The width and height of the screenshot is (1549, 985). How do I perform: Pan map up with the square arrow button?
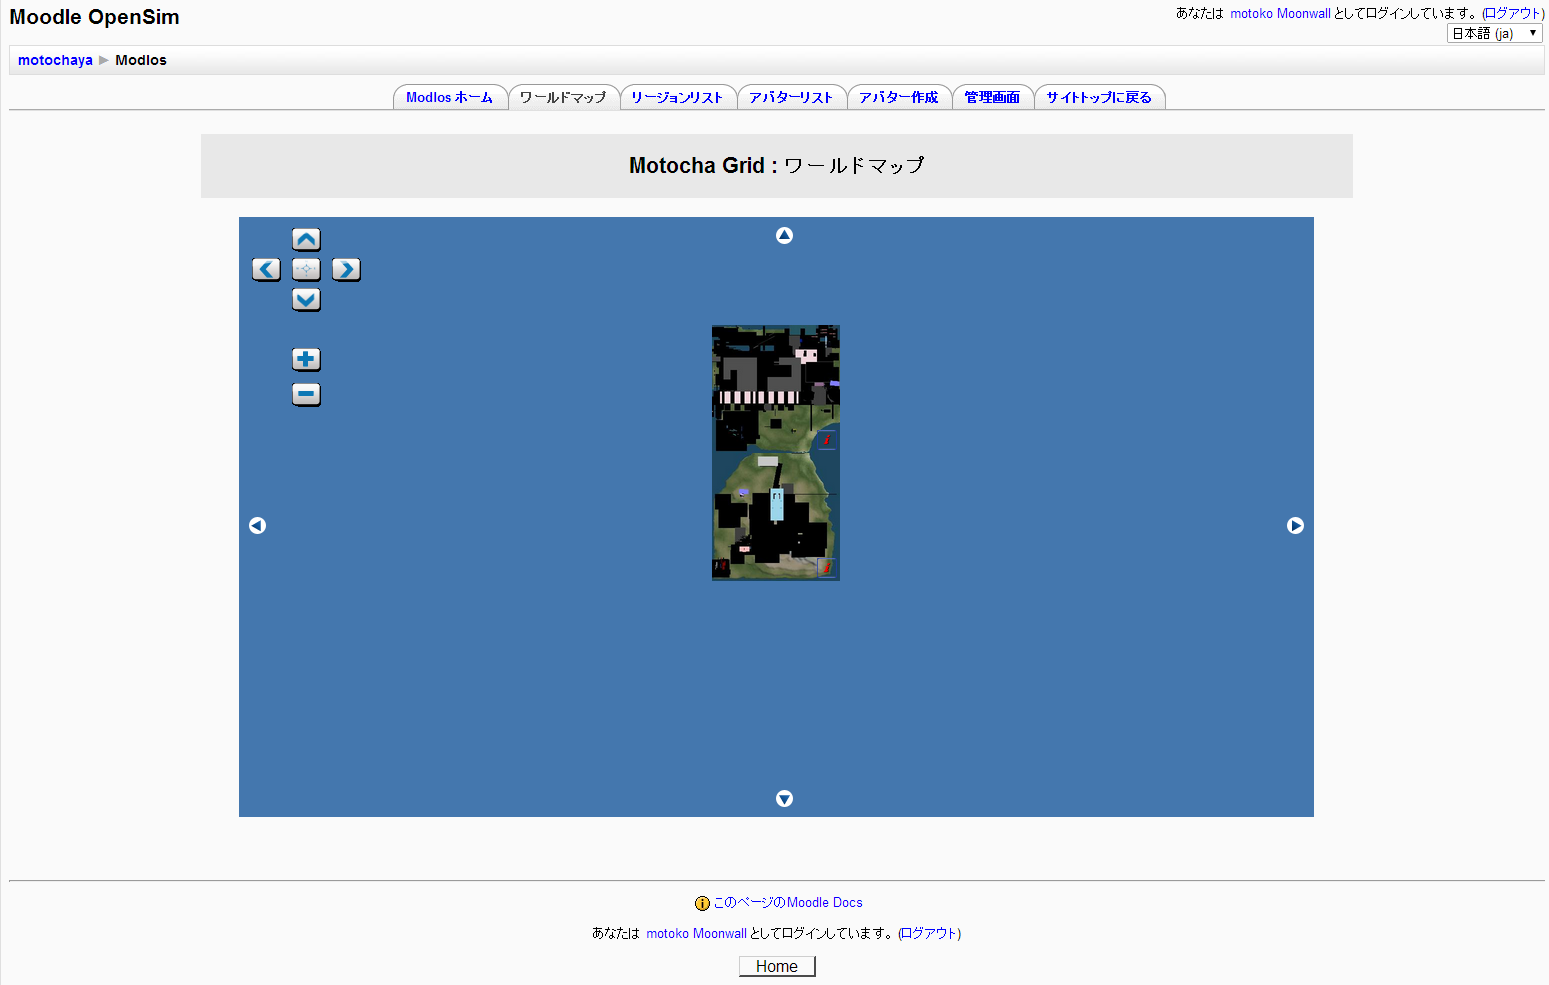coord(306,240)
